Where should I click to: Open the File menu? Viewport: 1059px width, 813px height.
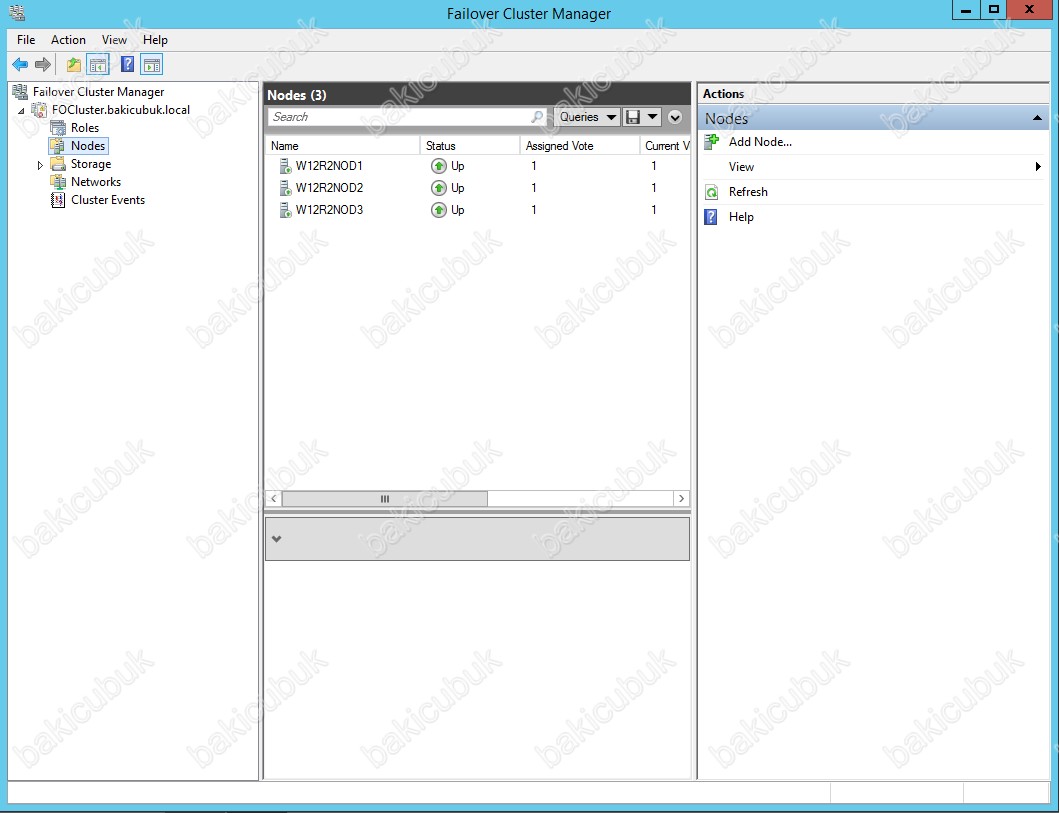pos(26,40)
